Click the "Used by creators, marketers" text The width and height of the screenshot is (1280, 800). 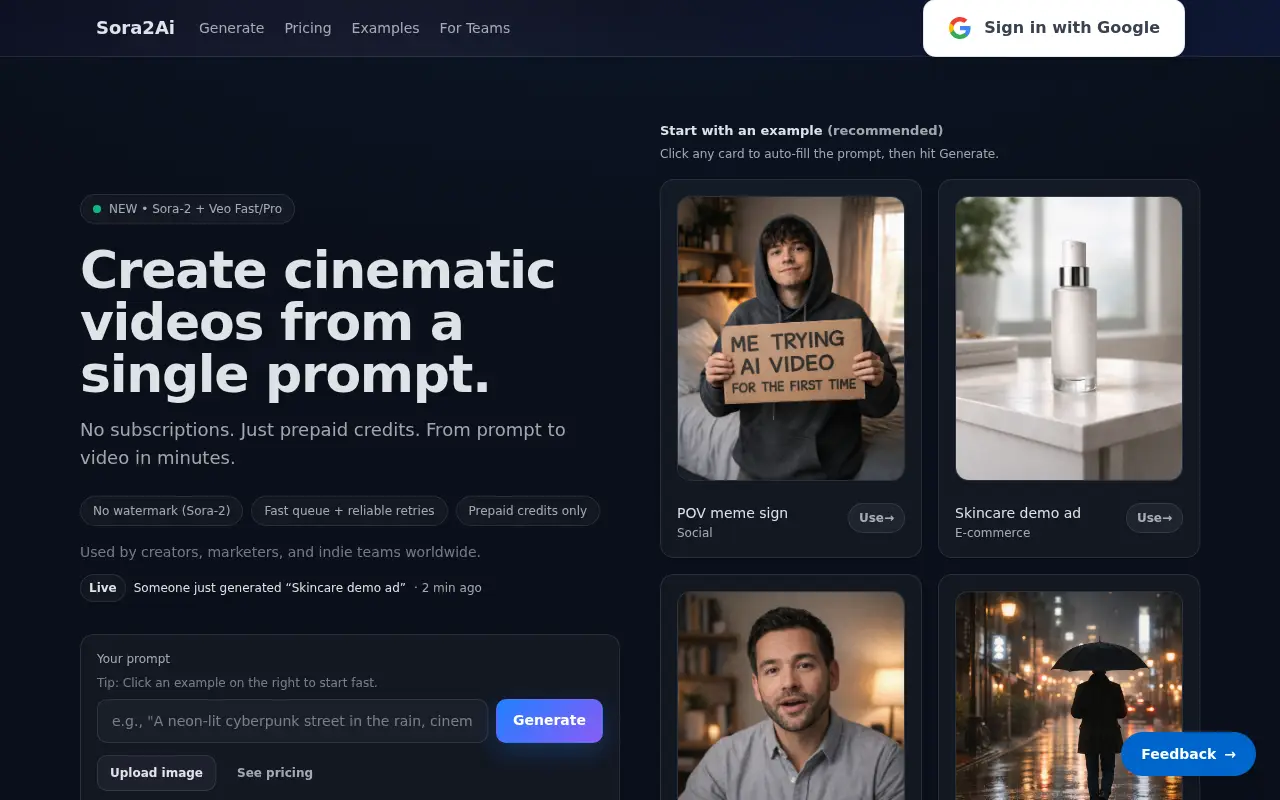280,552
